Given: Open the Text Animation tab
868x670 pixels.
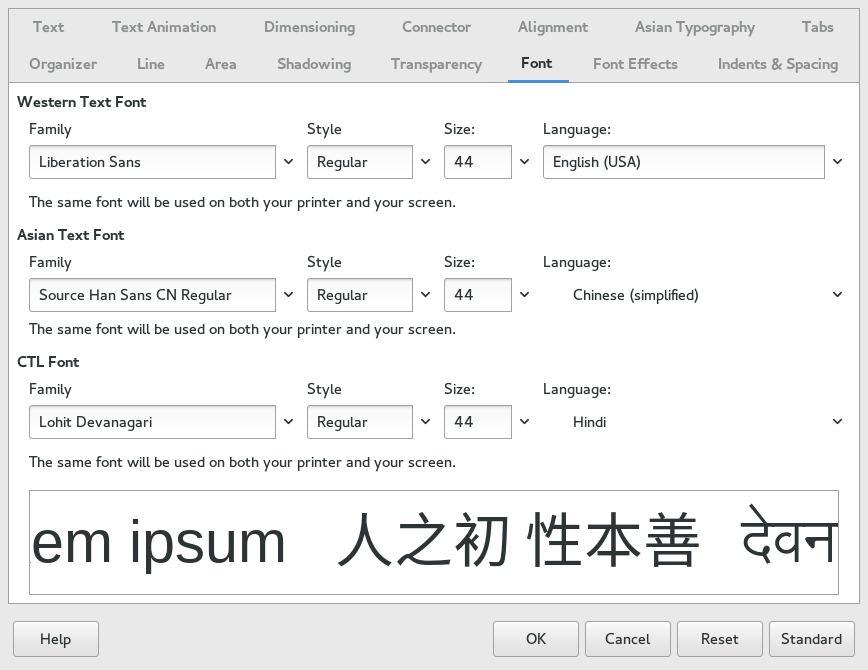Looking at the screenshot, I should point(163,27).
